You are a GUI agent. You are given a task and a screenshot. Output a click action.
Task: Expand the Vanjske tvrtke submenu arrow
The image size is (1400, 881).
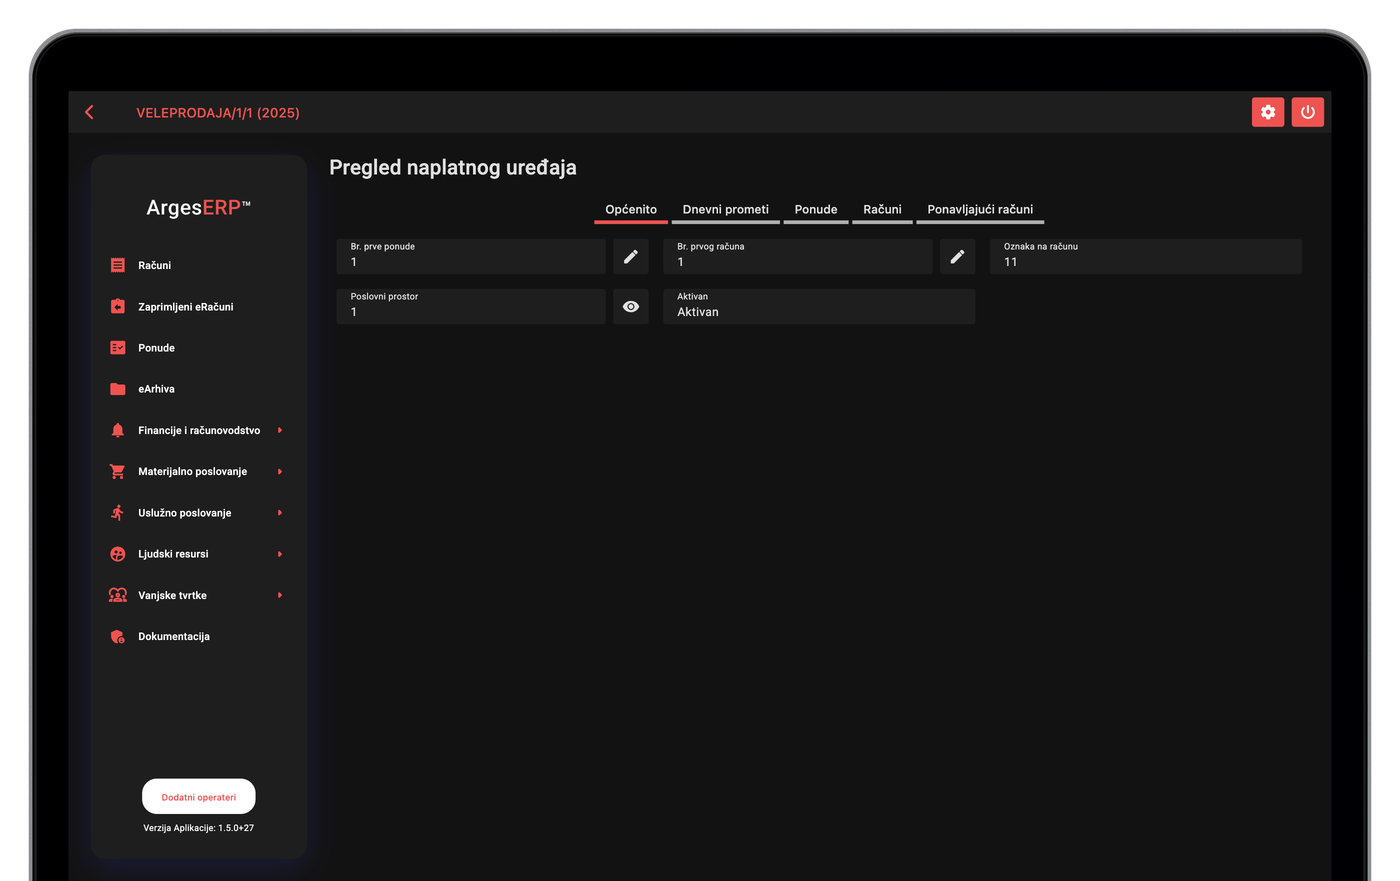point(280,595)
